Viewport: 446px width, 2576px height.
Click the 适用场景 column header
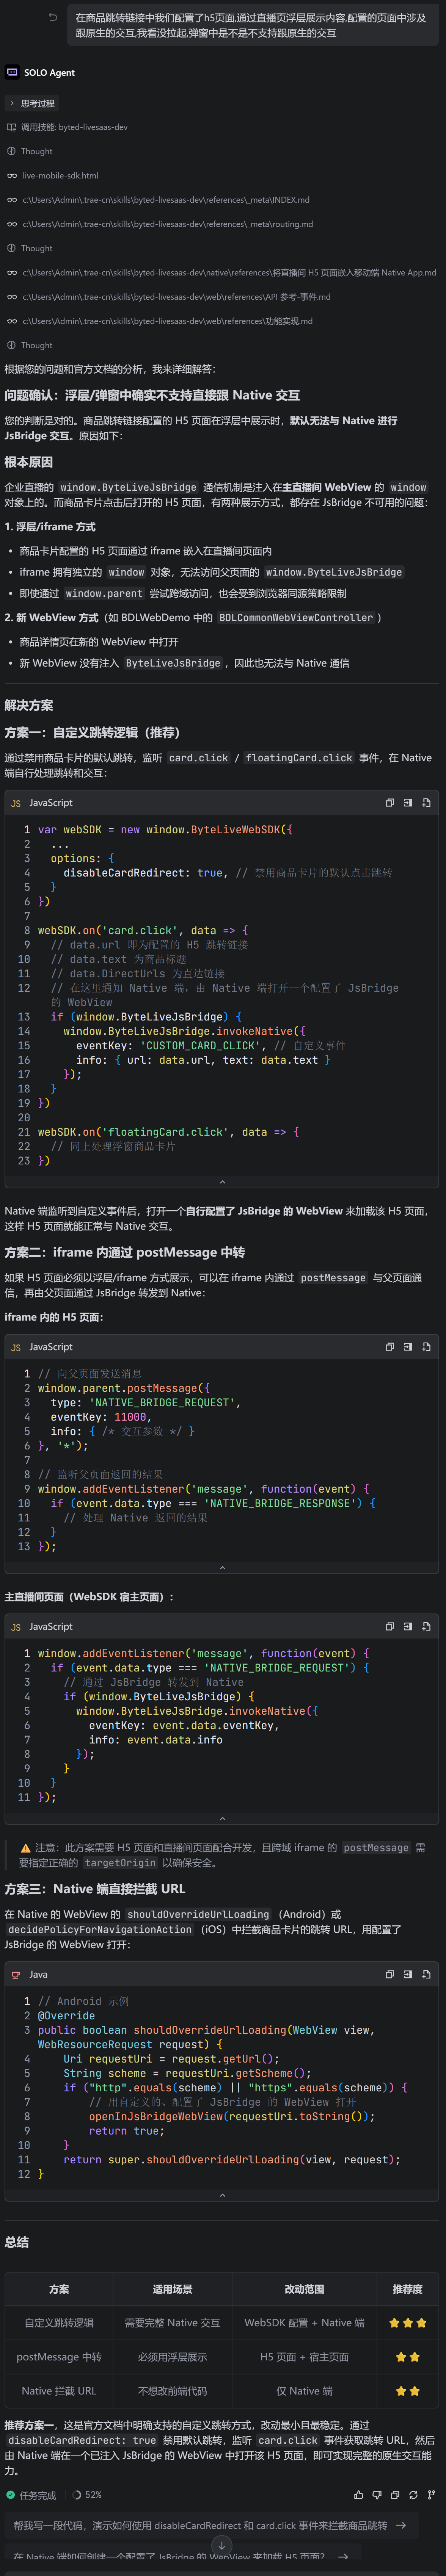tap(172, 2289)
